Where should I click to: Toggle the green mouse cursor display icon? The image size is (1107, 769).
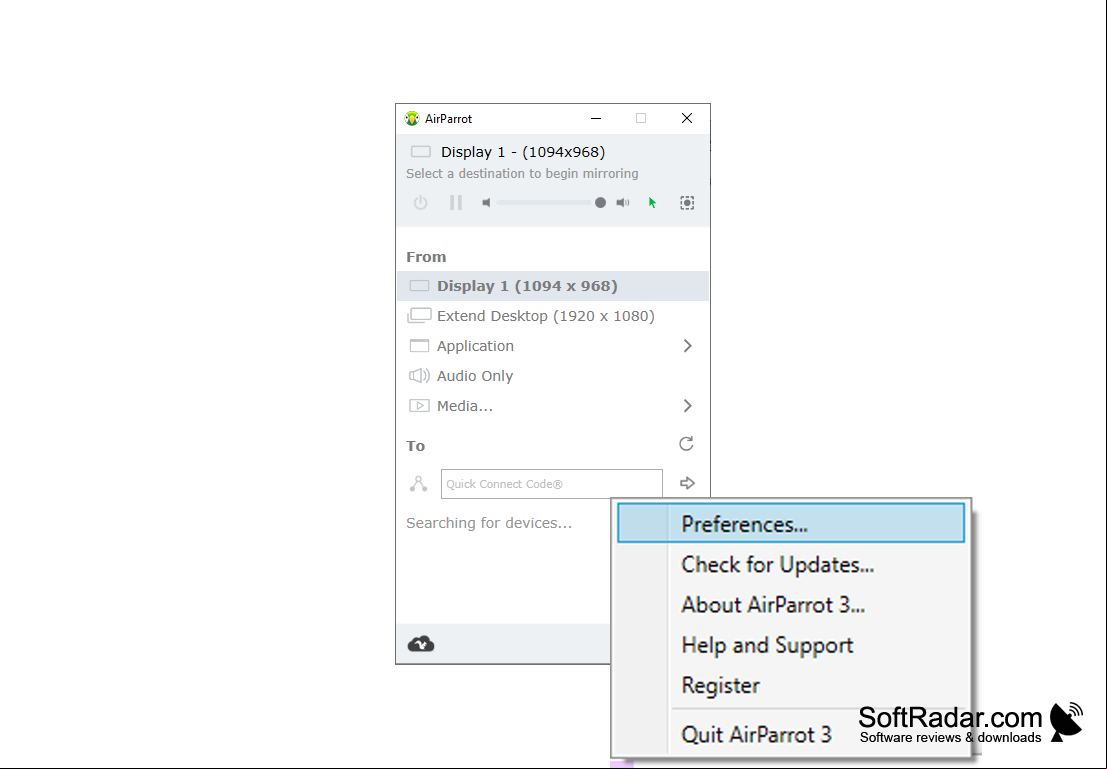click(652, 203)
